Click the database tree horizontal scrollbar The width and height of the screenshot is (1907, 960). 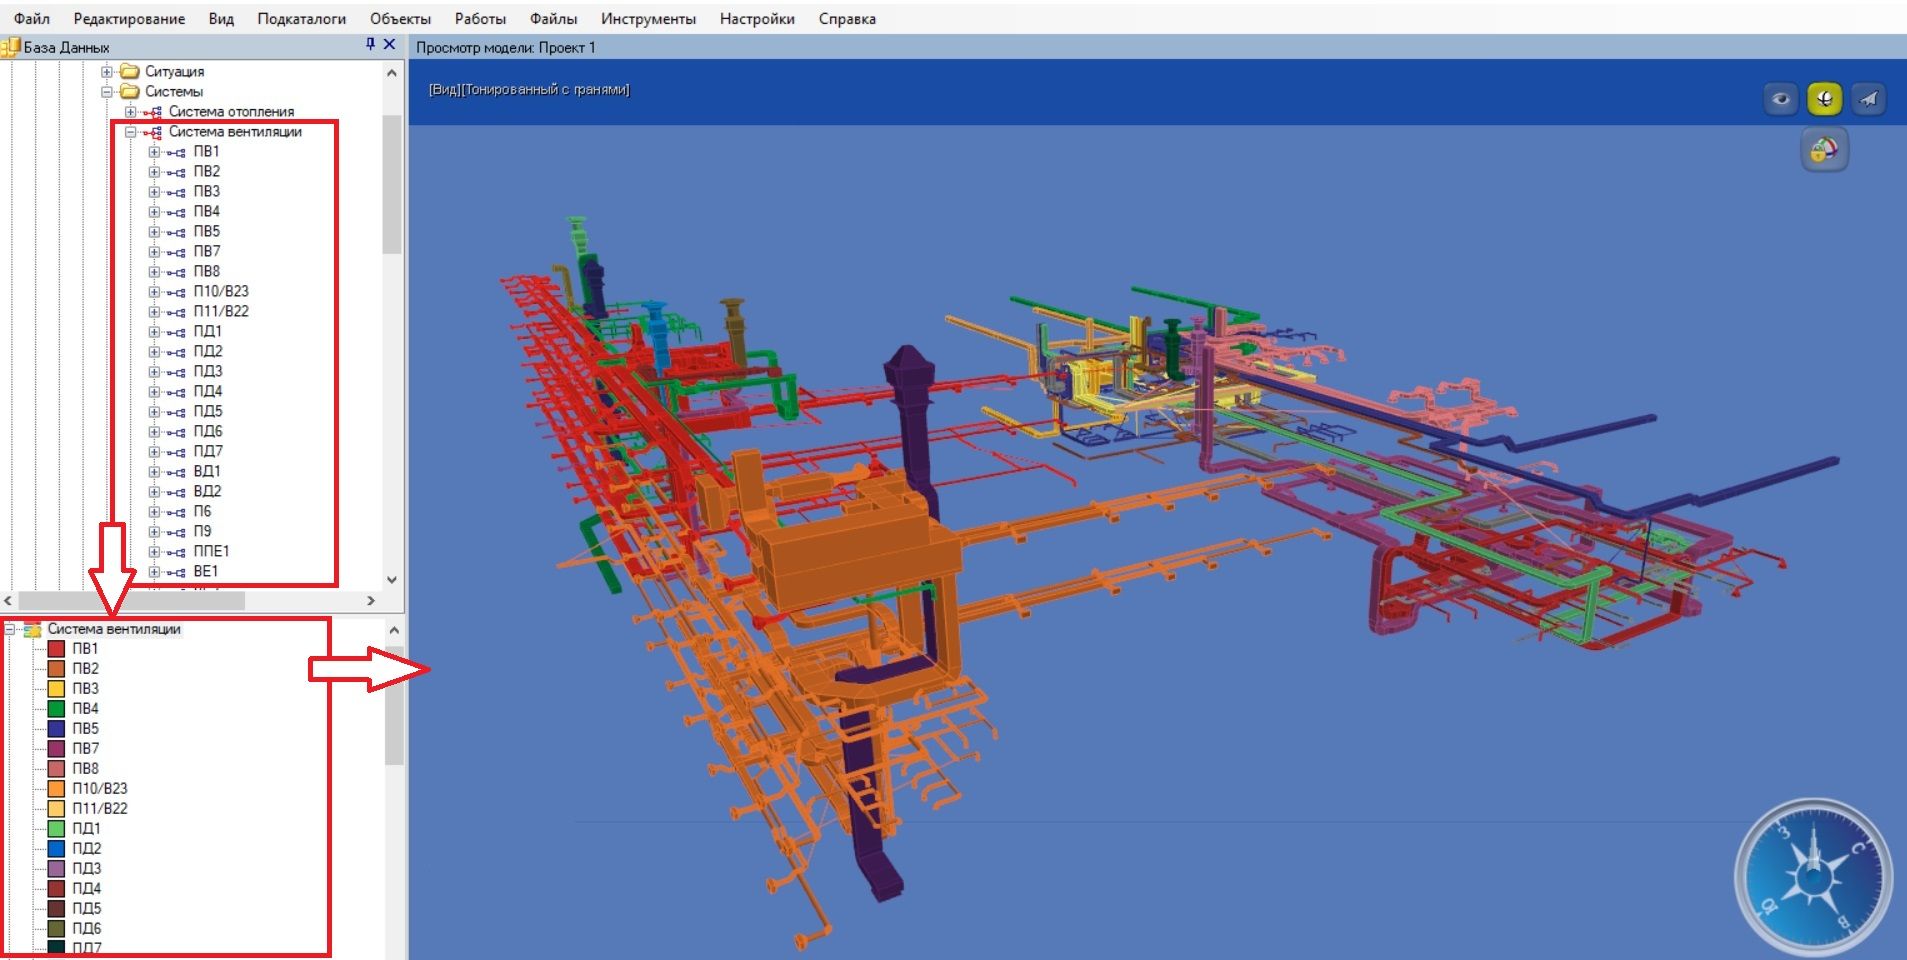130,601
